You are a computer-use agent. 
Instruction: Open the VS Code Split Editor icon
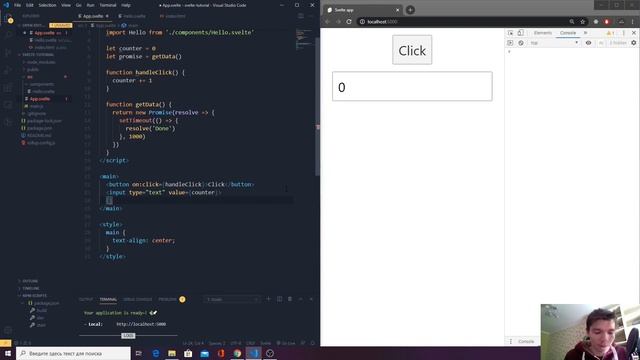click(301, 16)
